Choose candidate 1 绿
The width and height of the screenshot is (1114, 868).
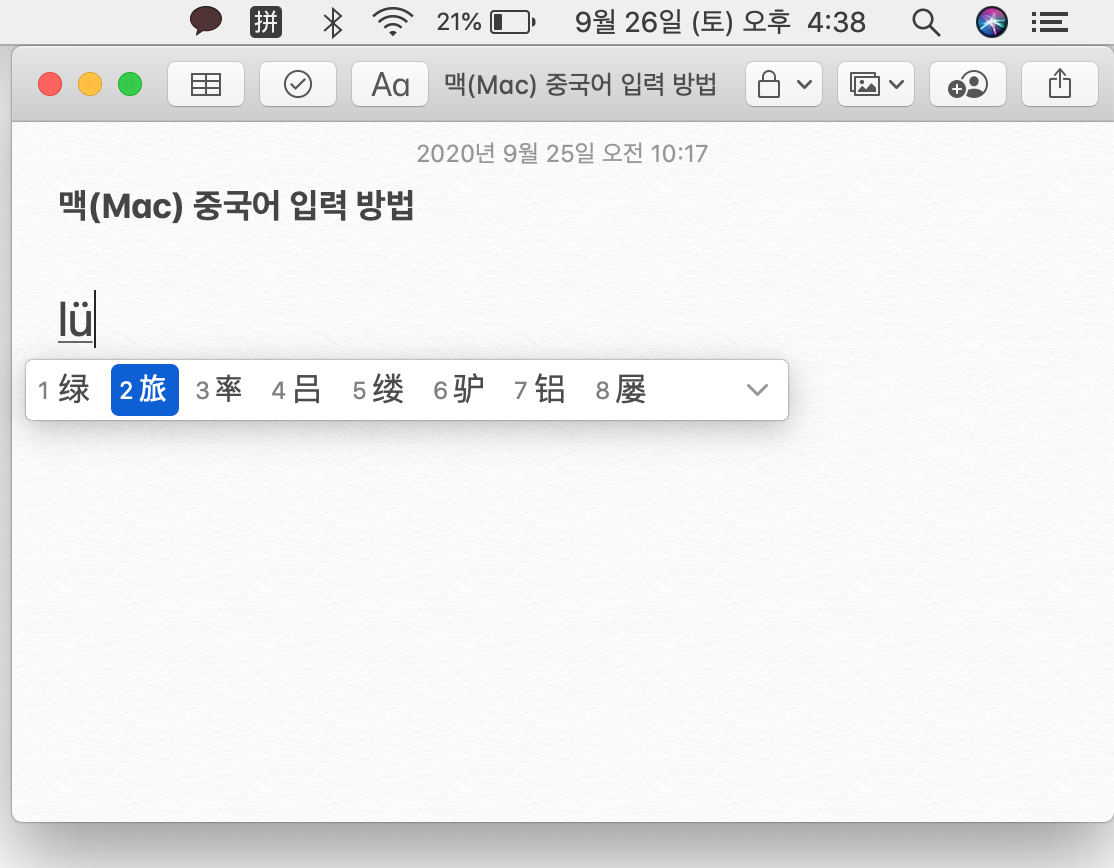tap(65, 390)
